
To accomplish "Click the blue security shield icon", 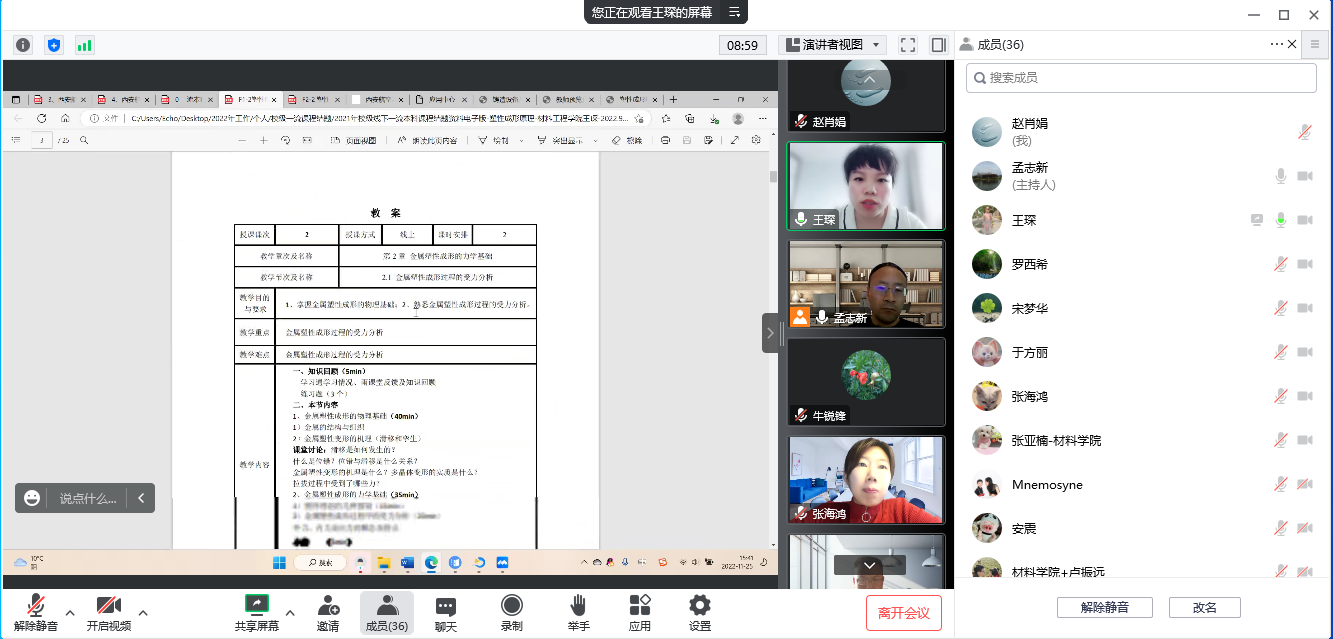I will pos(54,45).
